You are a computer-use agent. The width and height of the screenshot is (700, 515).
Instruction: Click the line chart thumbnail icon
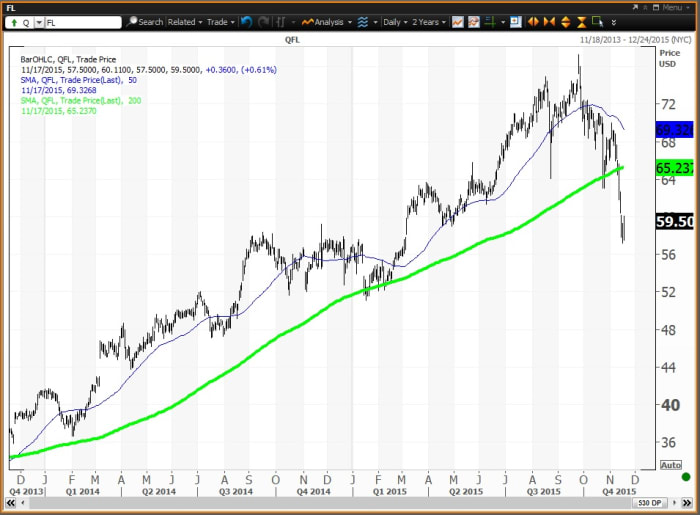point(458,22)
